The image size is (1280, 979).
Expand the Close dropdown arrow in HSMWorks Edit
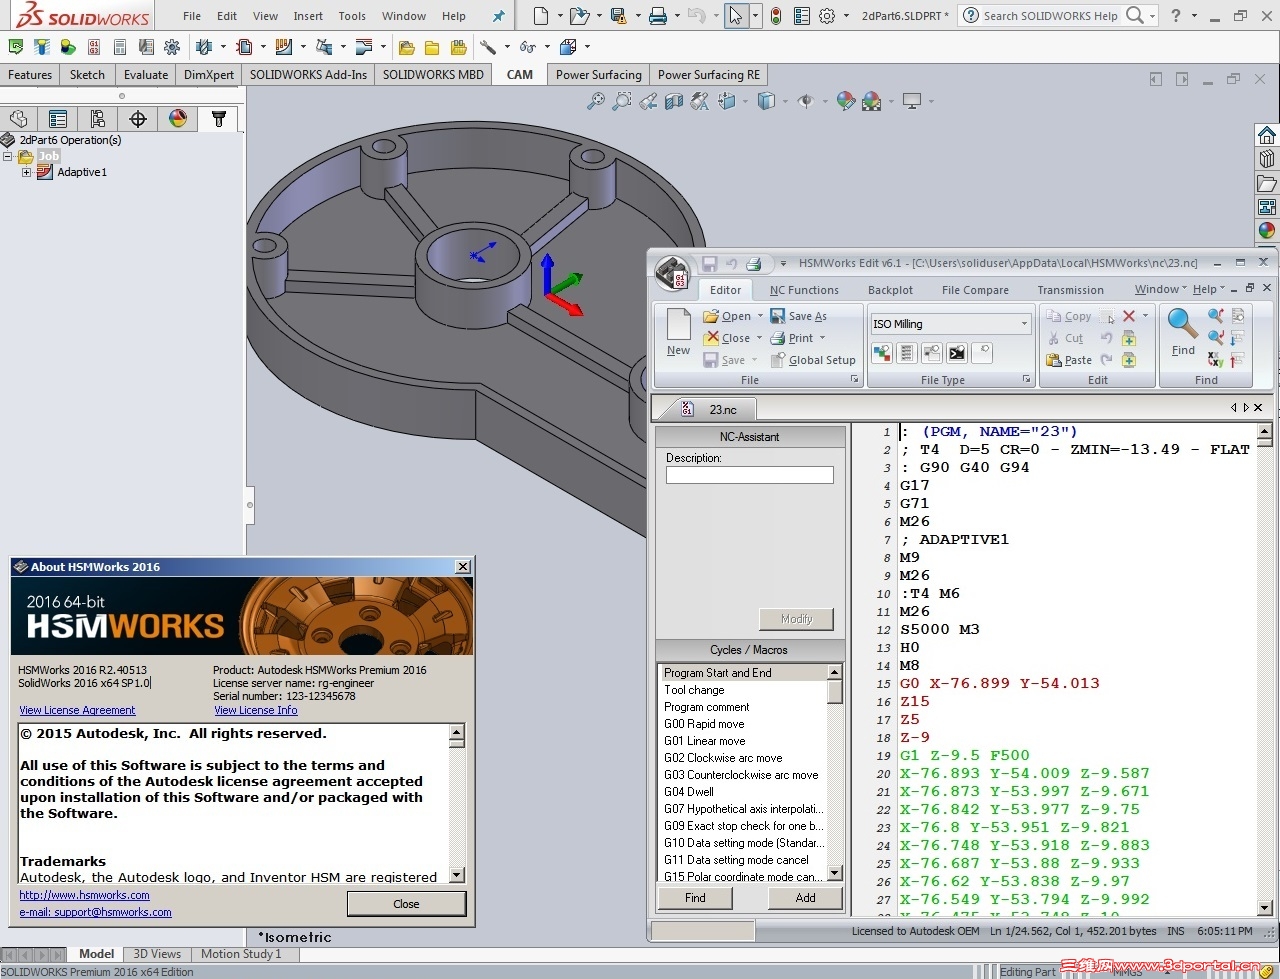pyautogui.click(x=759, y=338)
